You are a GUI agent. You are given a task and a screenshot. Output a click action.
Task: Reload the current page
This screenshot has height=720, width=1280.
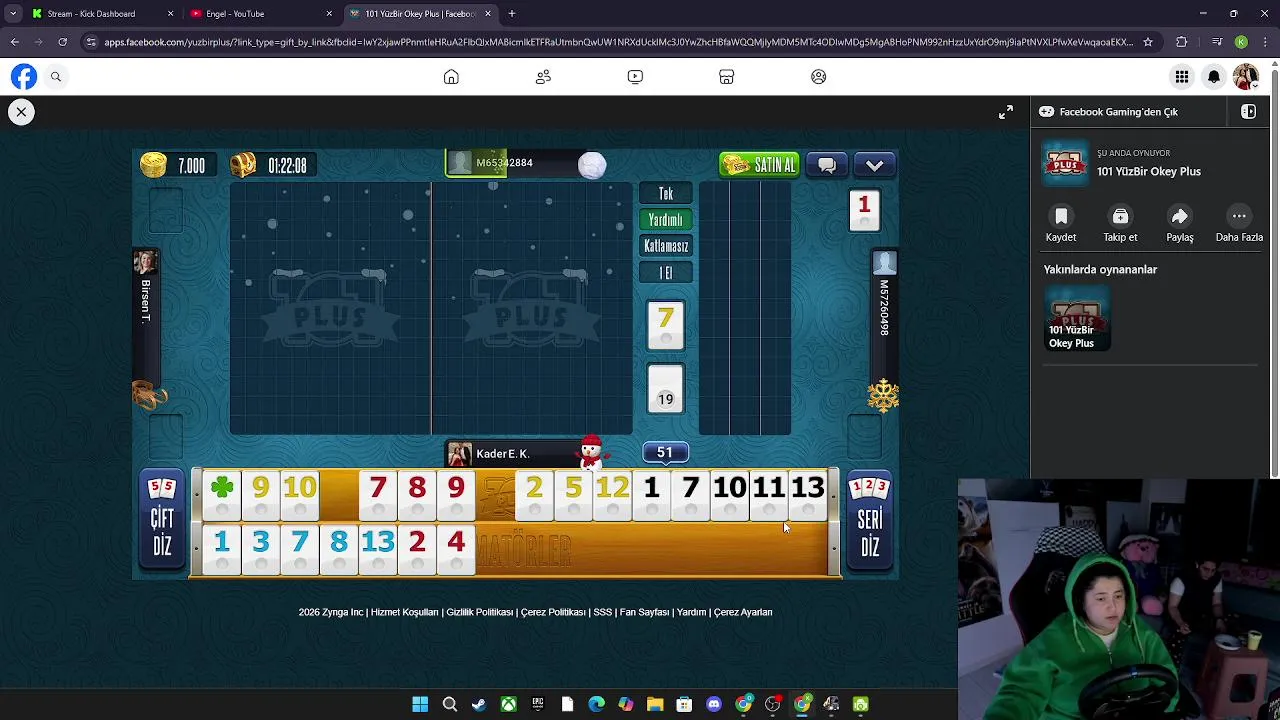(x=62, y=42)
